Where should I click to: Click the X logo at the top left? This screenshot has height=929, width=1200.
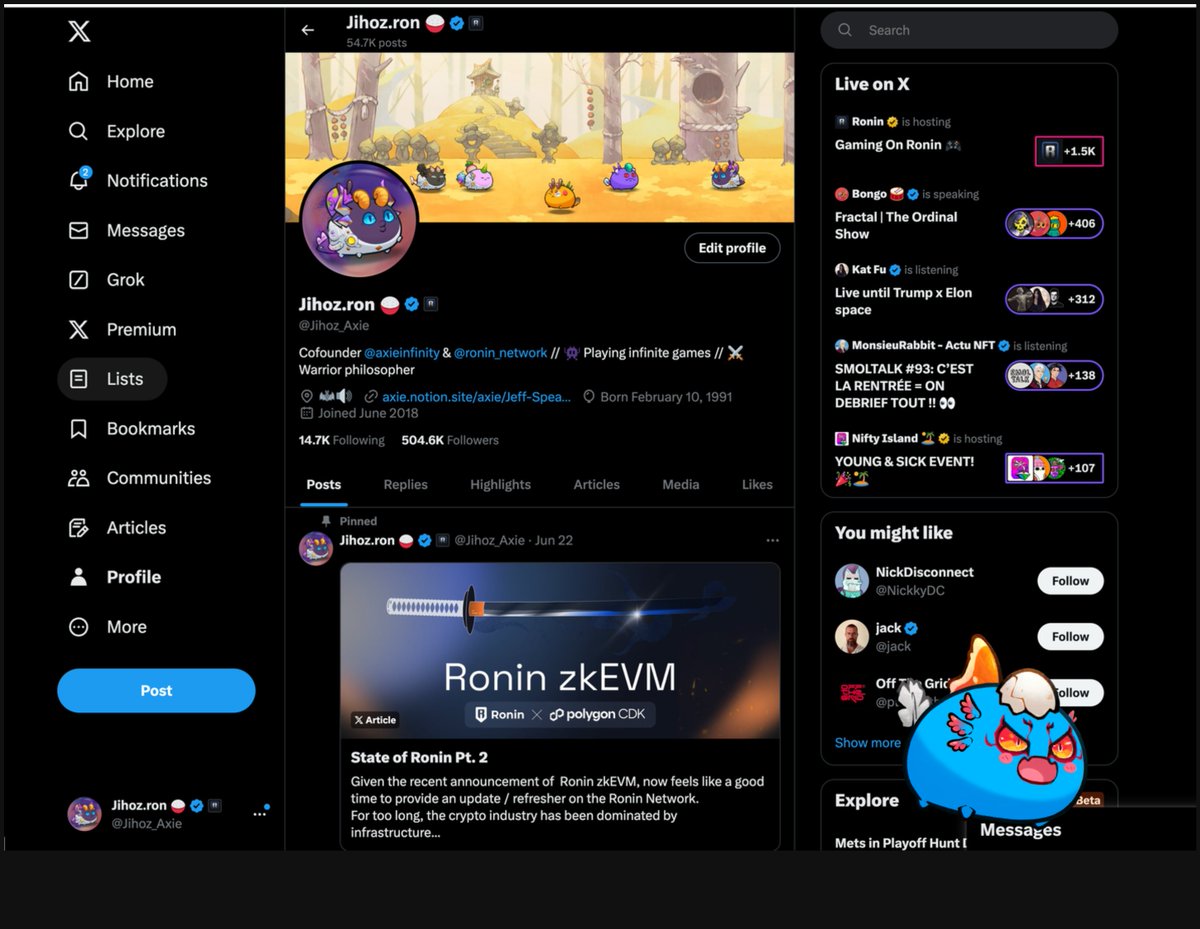tap(78, 31)
